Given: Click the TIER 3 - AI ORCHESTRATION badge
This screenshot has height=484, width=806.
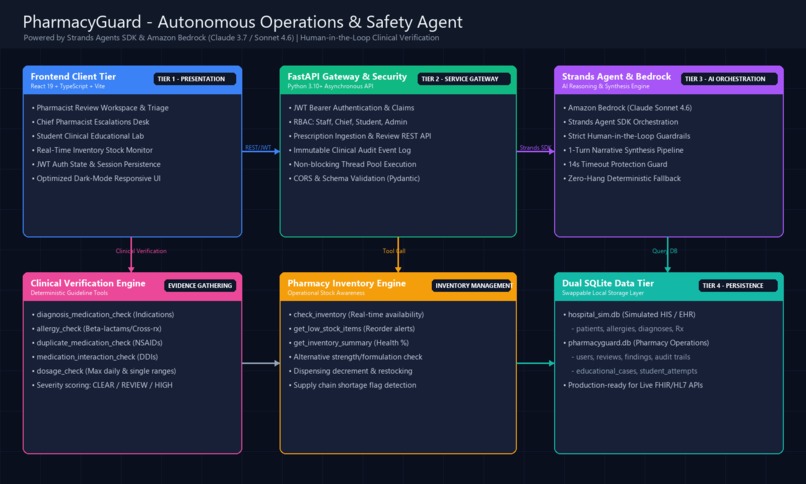Looking at the screenshot, I should (729, 79).
